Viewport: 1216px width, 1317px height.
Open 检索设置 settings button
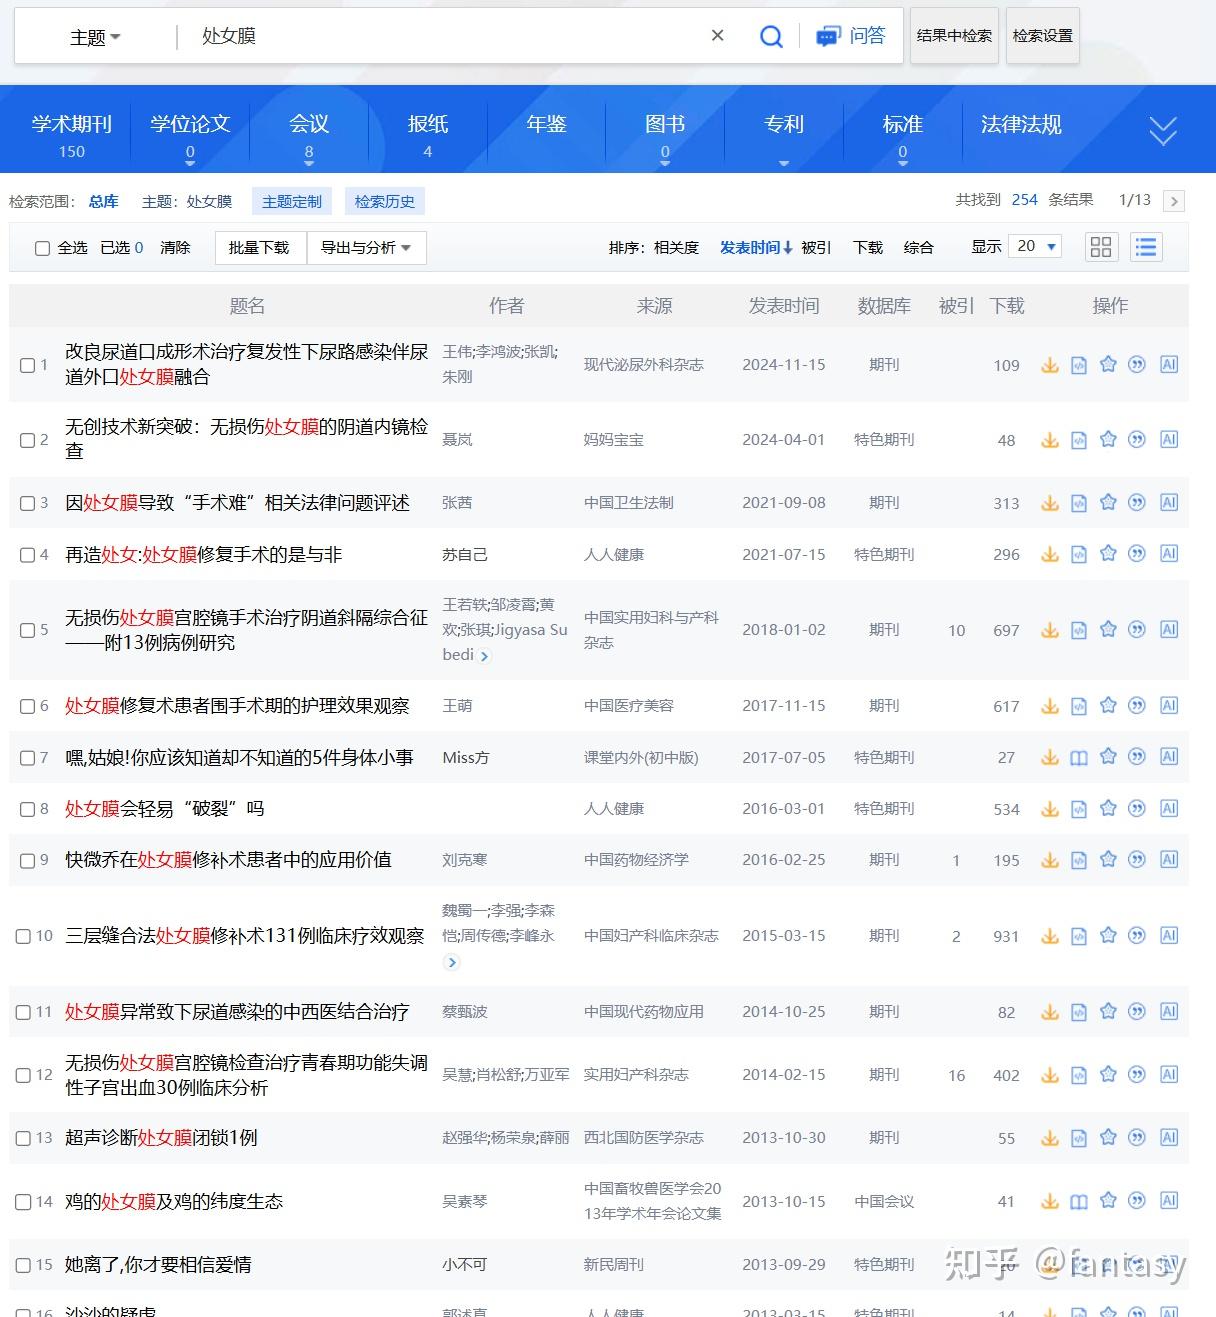click(1043, 36)
